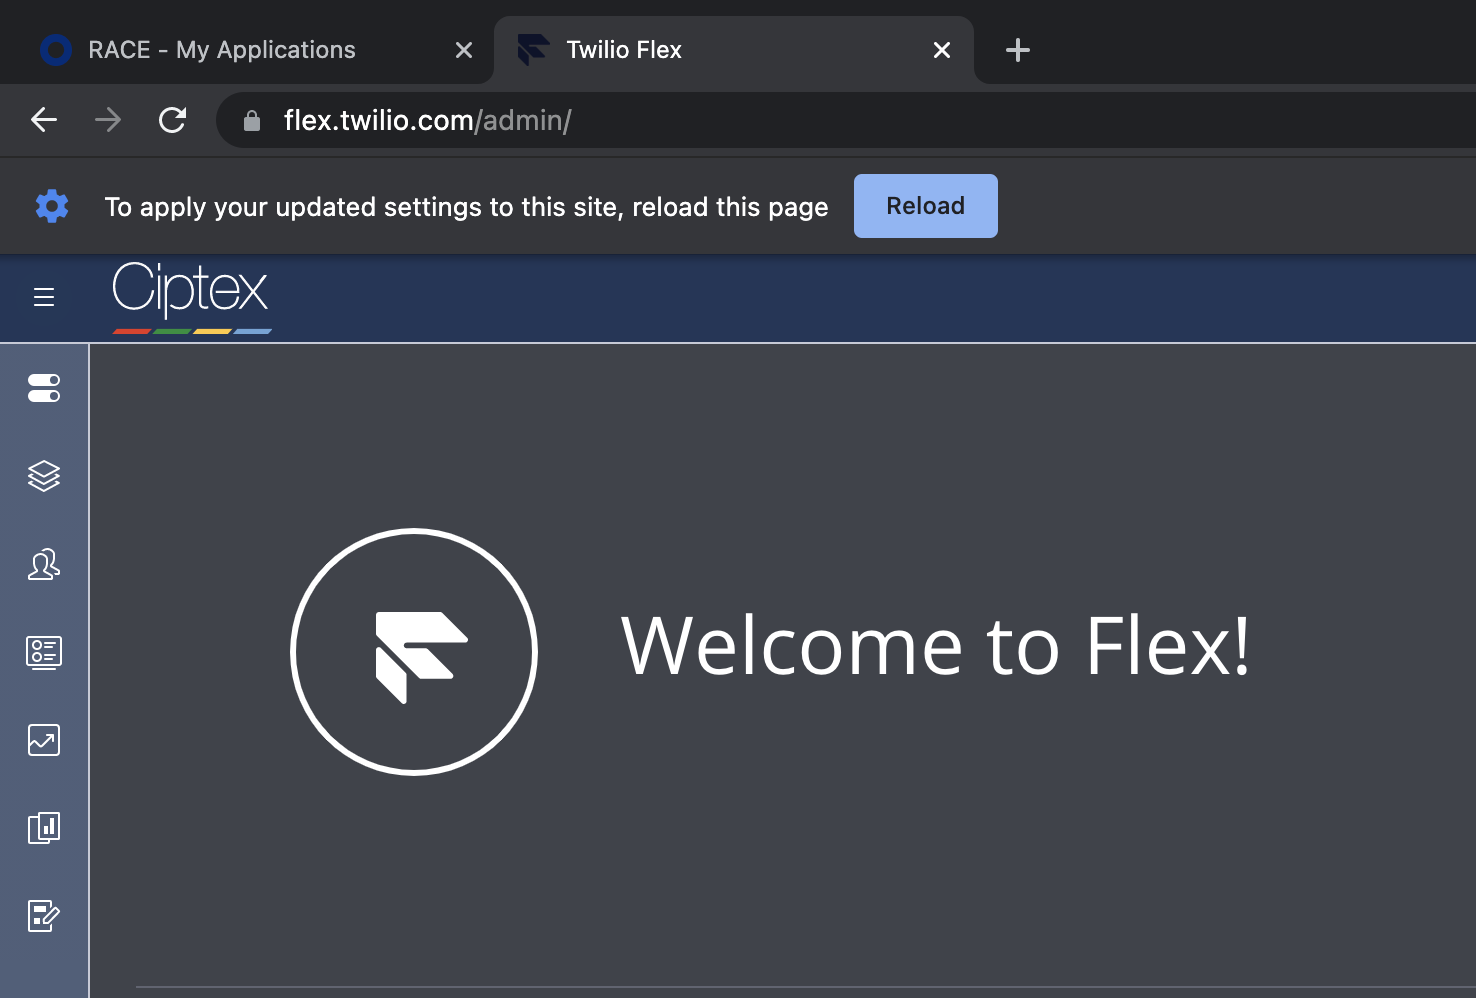This screenshot has height=998, width=1476.
Task: Open the hamburger menu beside Ciptex logo
Action: (x=44, y=297)
